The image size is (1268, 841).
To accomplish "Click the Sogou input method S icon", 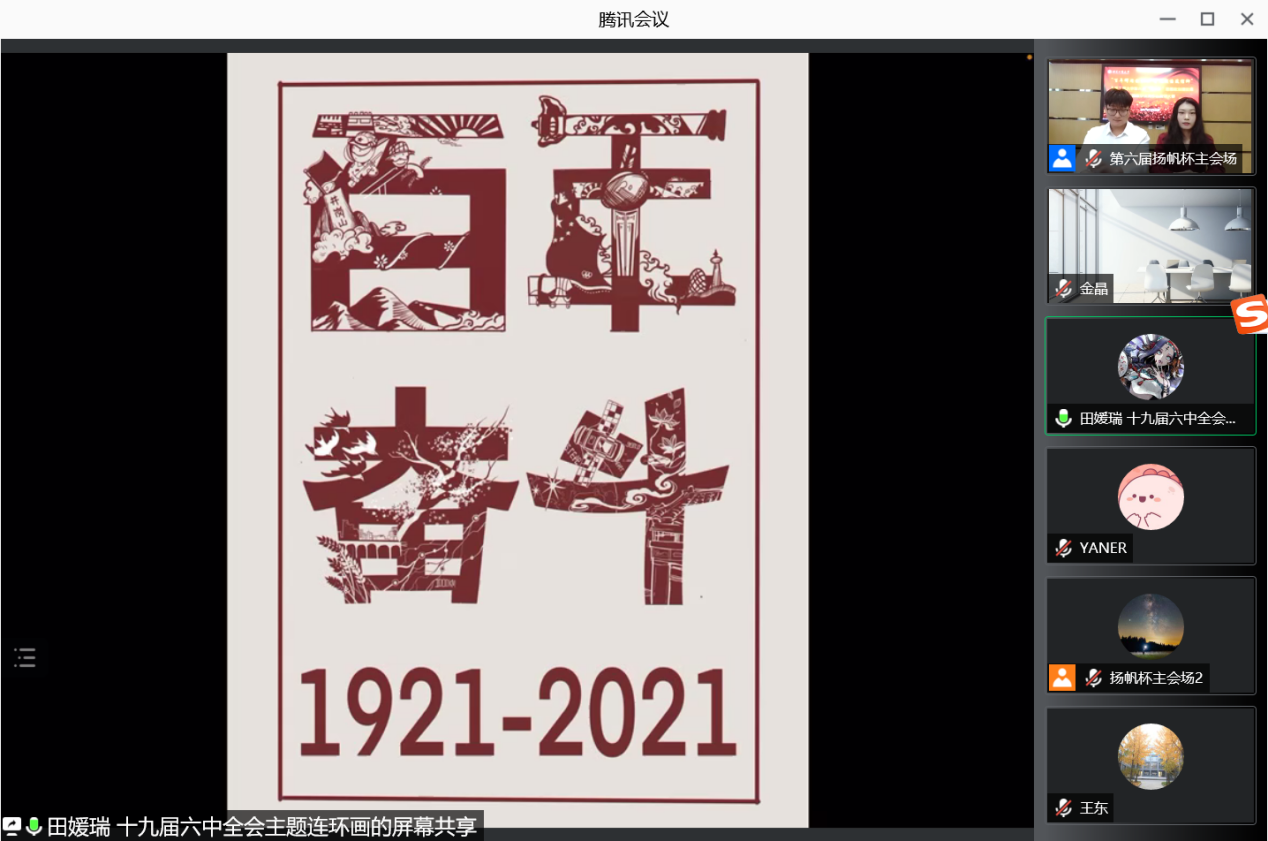I will point(1250,315).
